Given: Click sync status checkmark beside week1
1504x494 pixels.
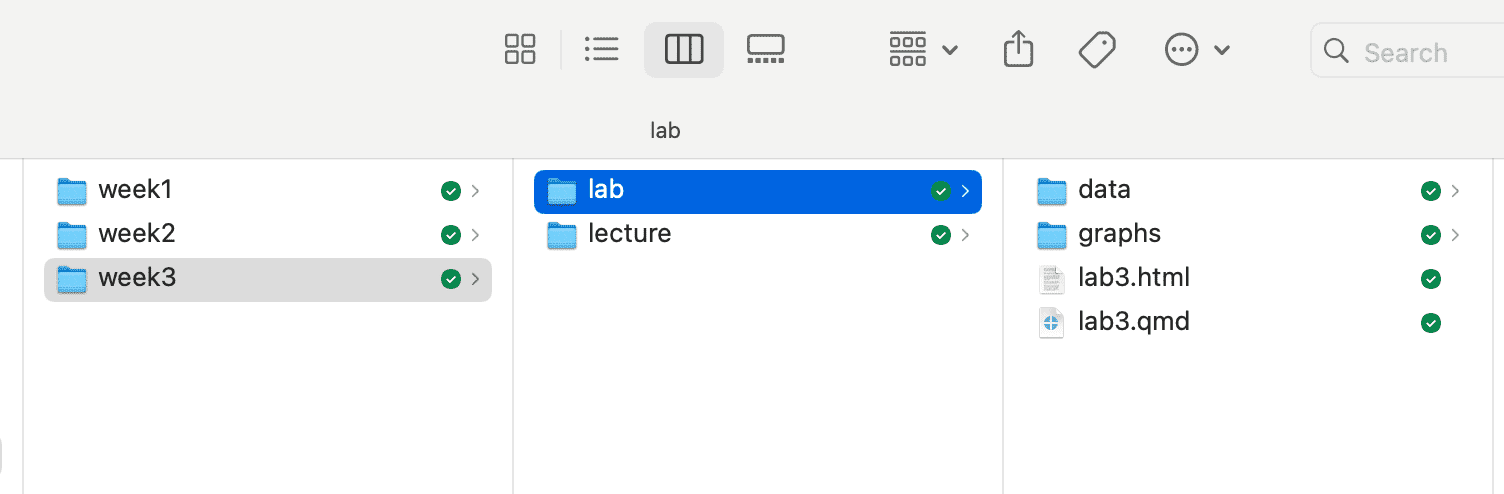Looking at the screenshot, I should pyautogui.click(x=450, y=191).
